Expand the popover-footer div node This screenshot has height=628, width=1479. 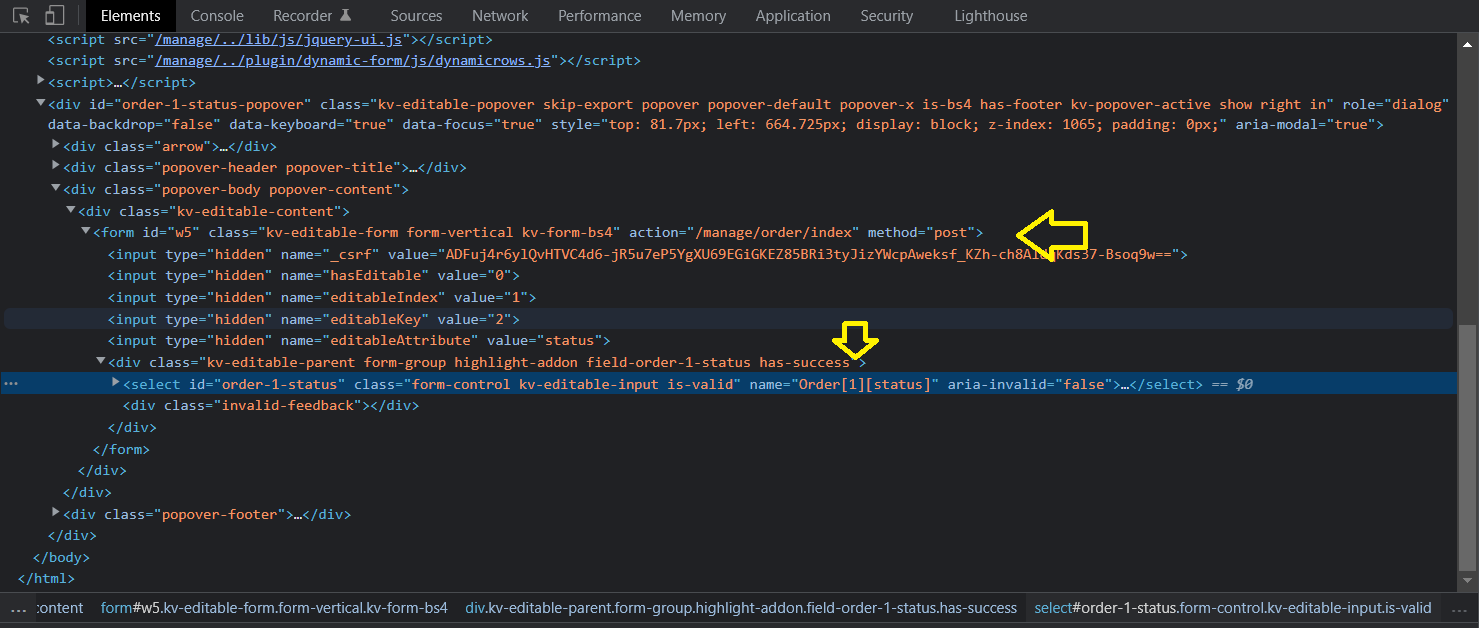[x=56, y=514]
